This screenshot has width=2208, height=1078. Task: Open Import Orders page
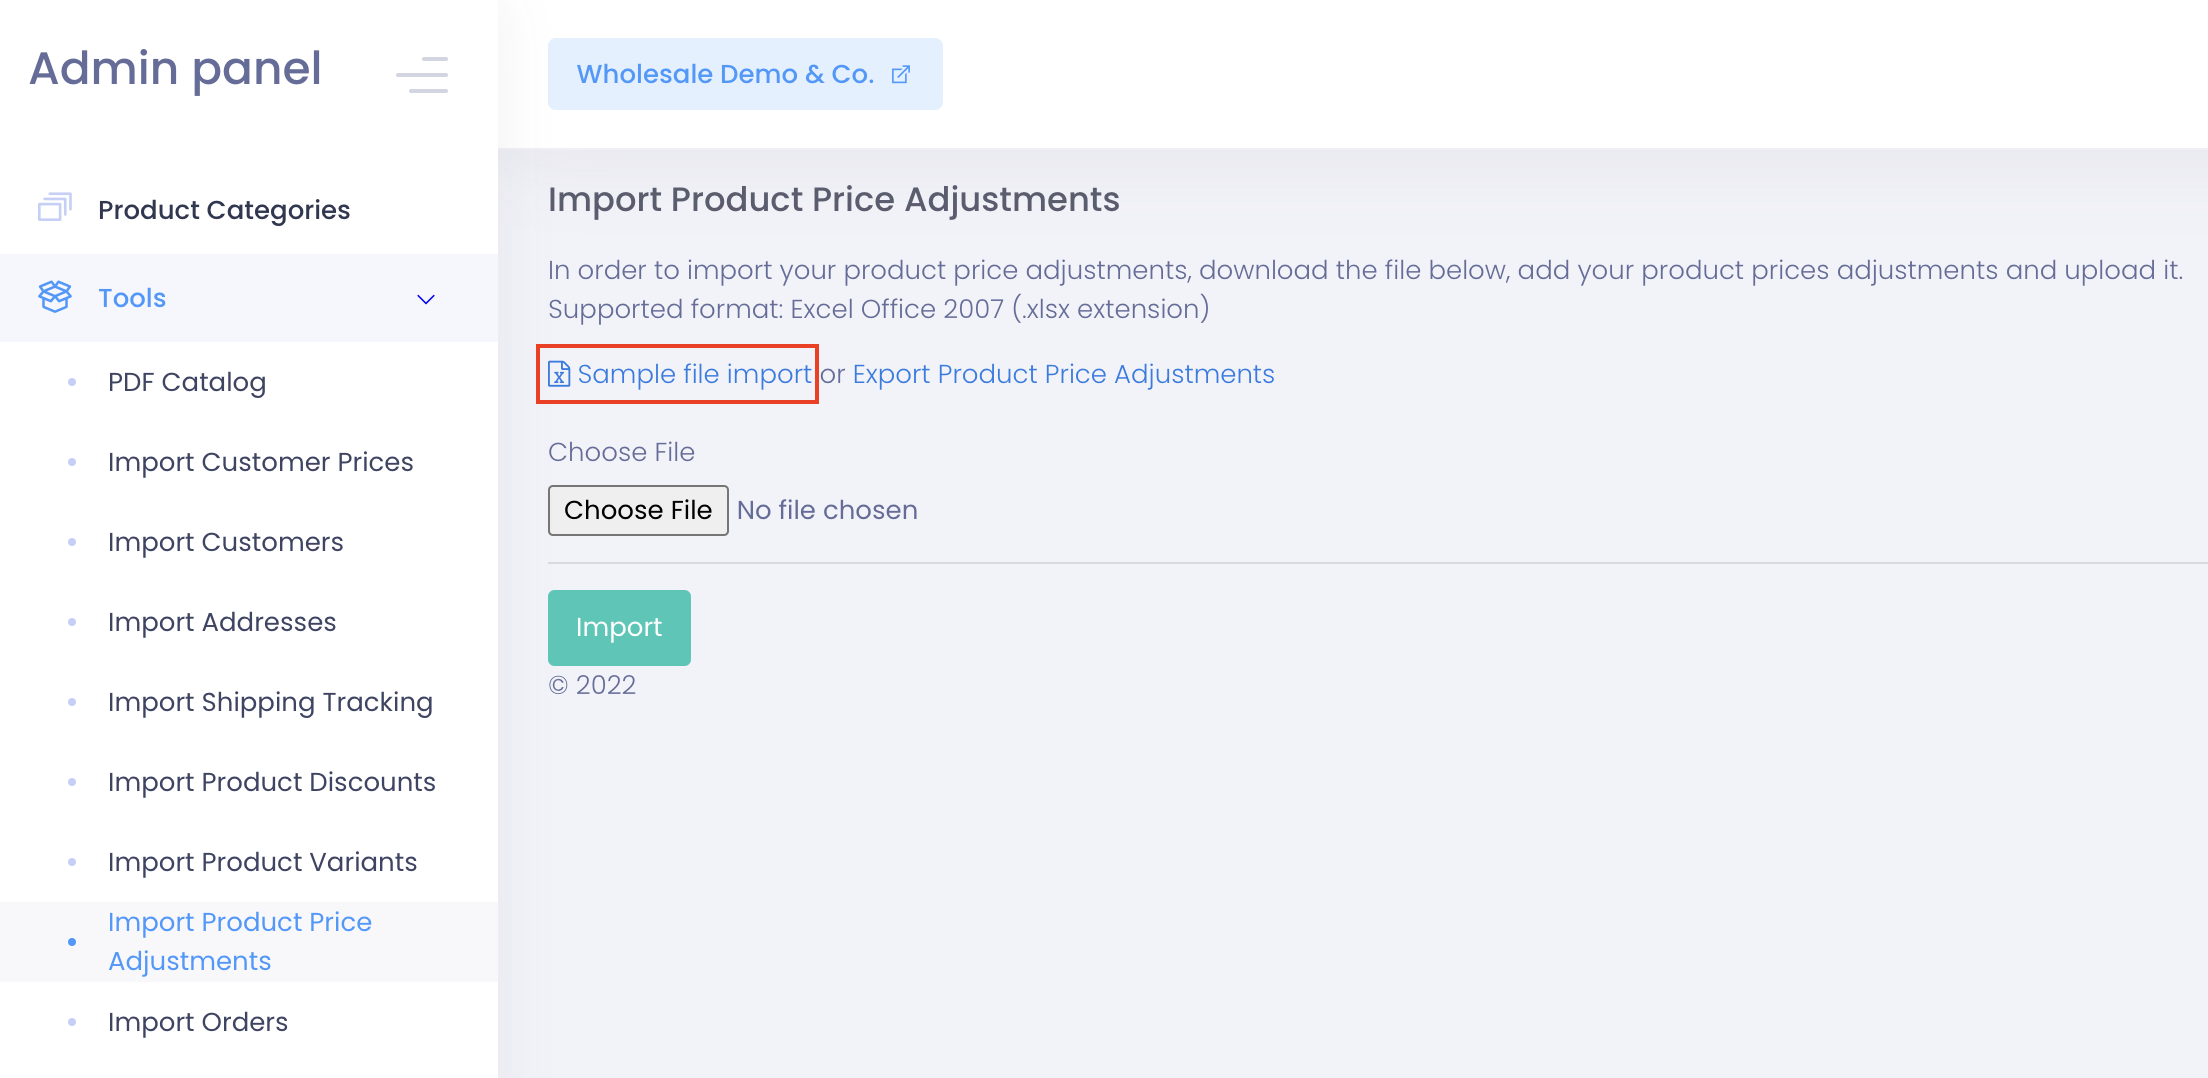(x=198, y=1022)
